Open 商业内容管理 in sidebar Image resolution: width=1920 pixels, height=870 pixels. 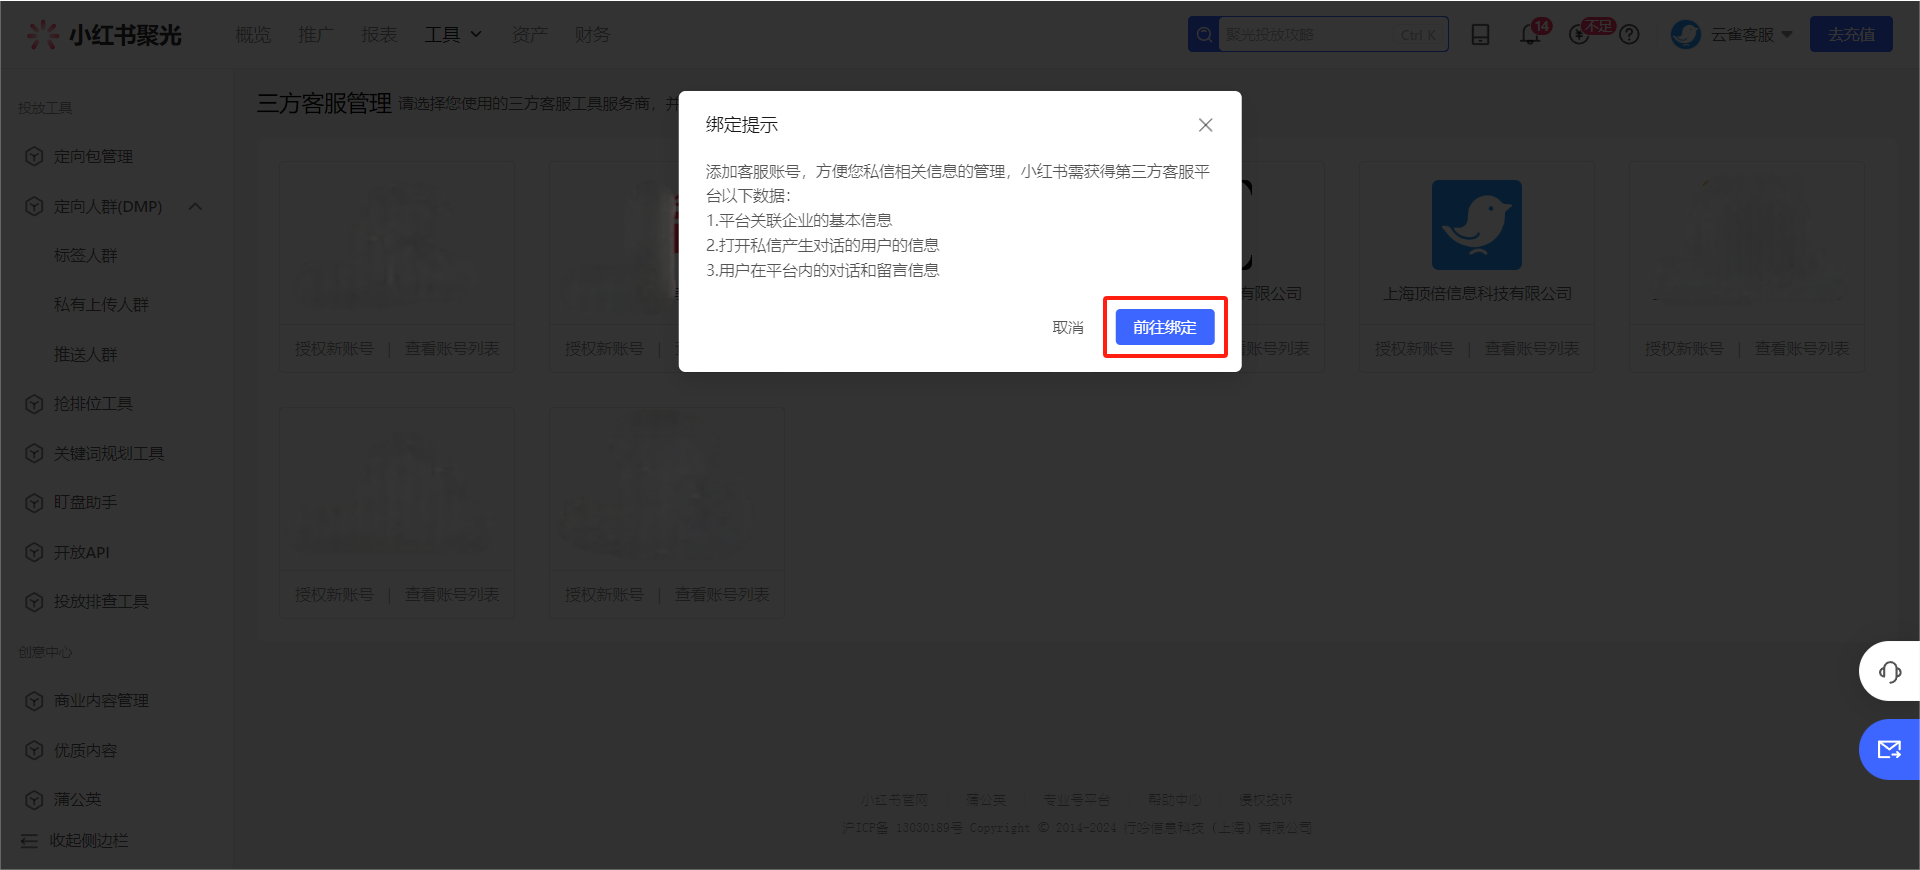click(x=101, y=700)
